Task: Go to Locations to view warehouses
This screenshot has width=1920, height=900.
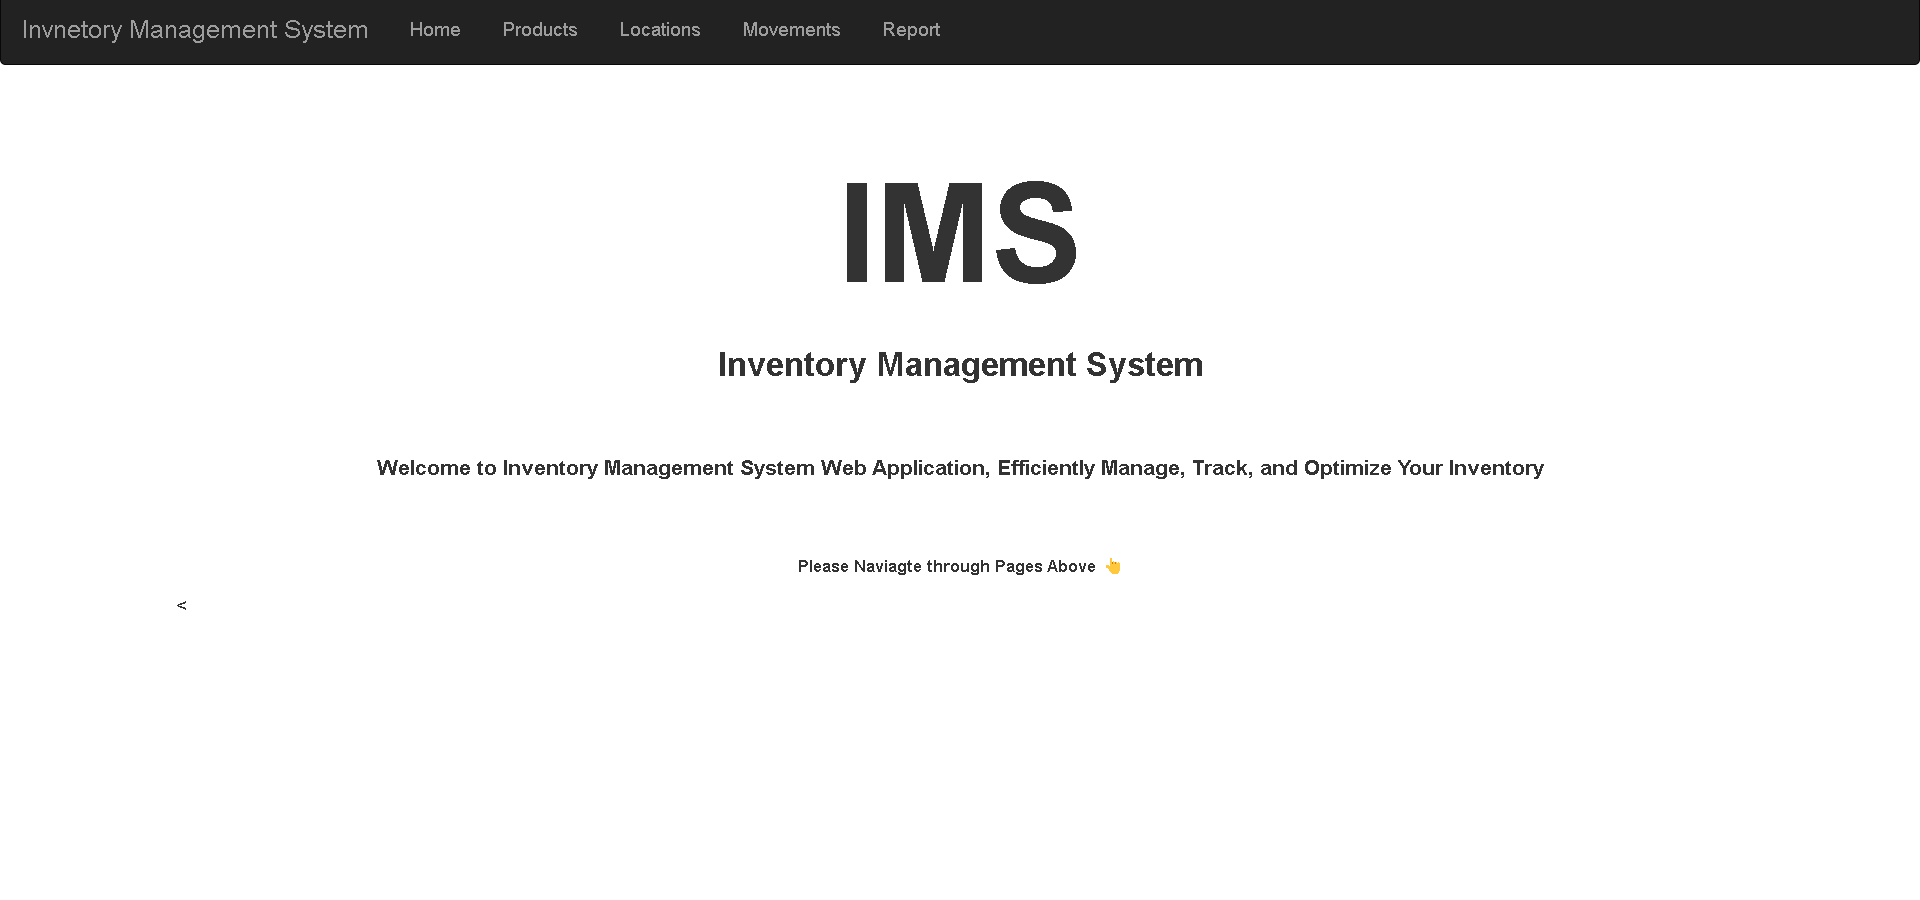Action: pos(660,30)
